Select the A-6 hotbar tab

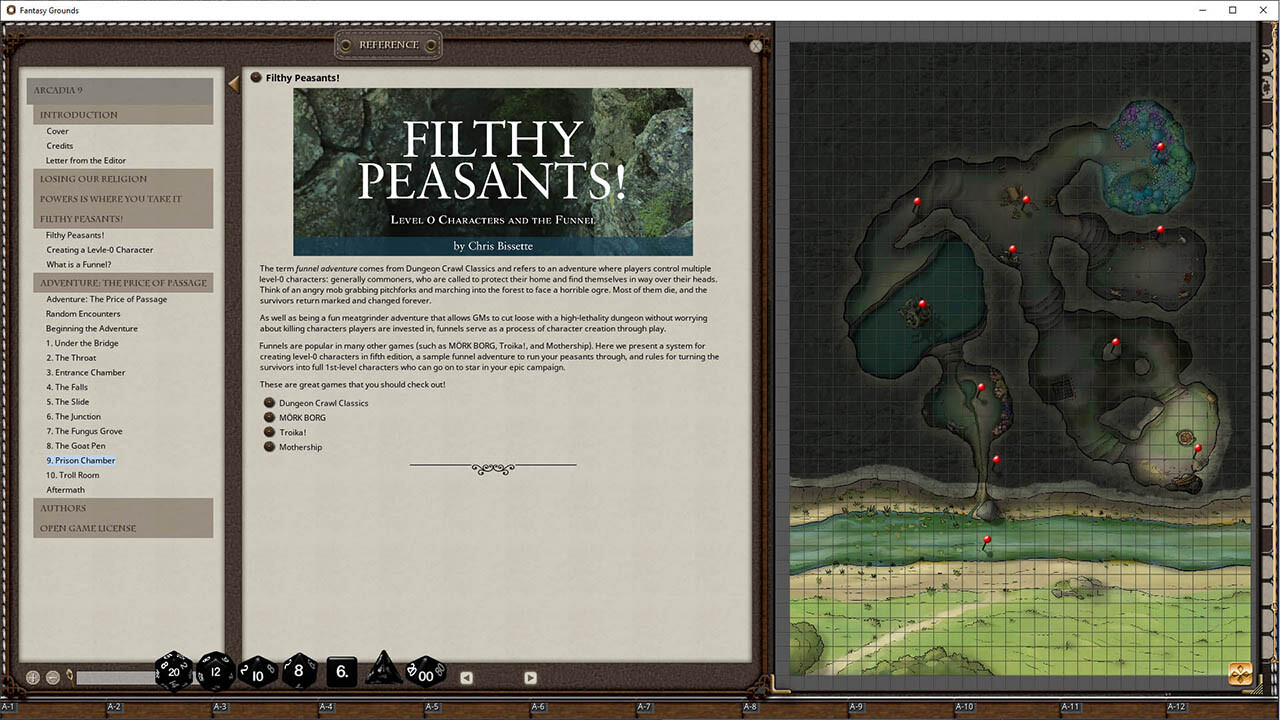(x=537, y=705)
